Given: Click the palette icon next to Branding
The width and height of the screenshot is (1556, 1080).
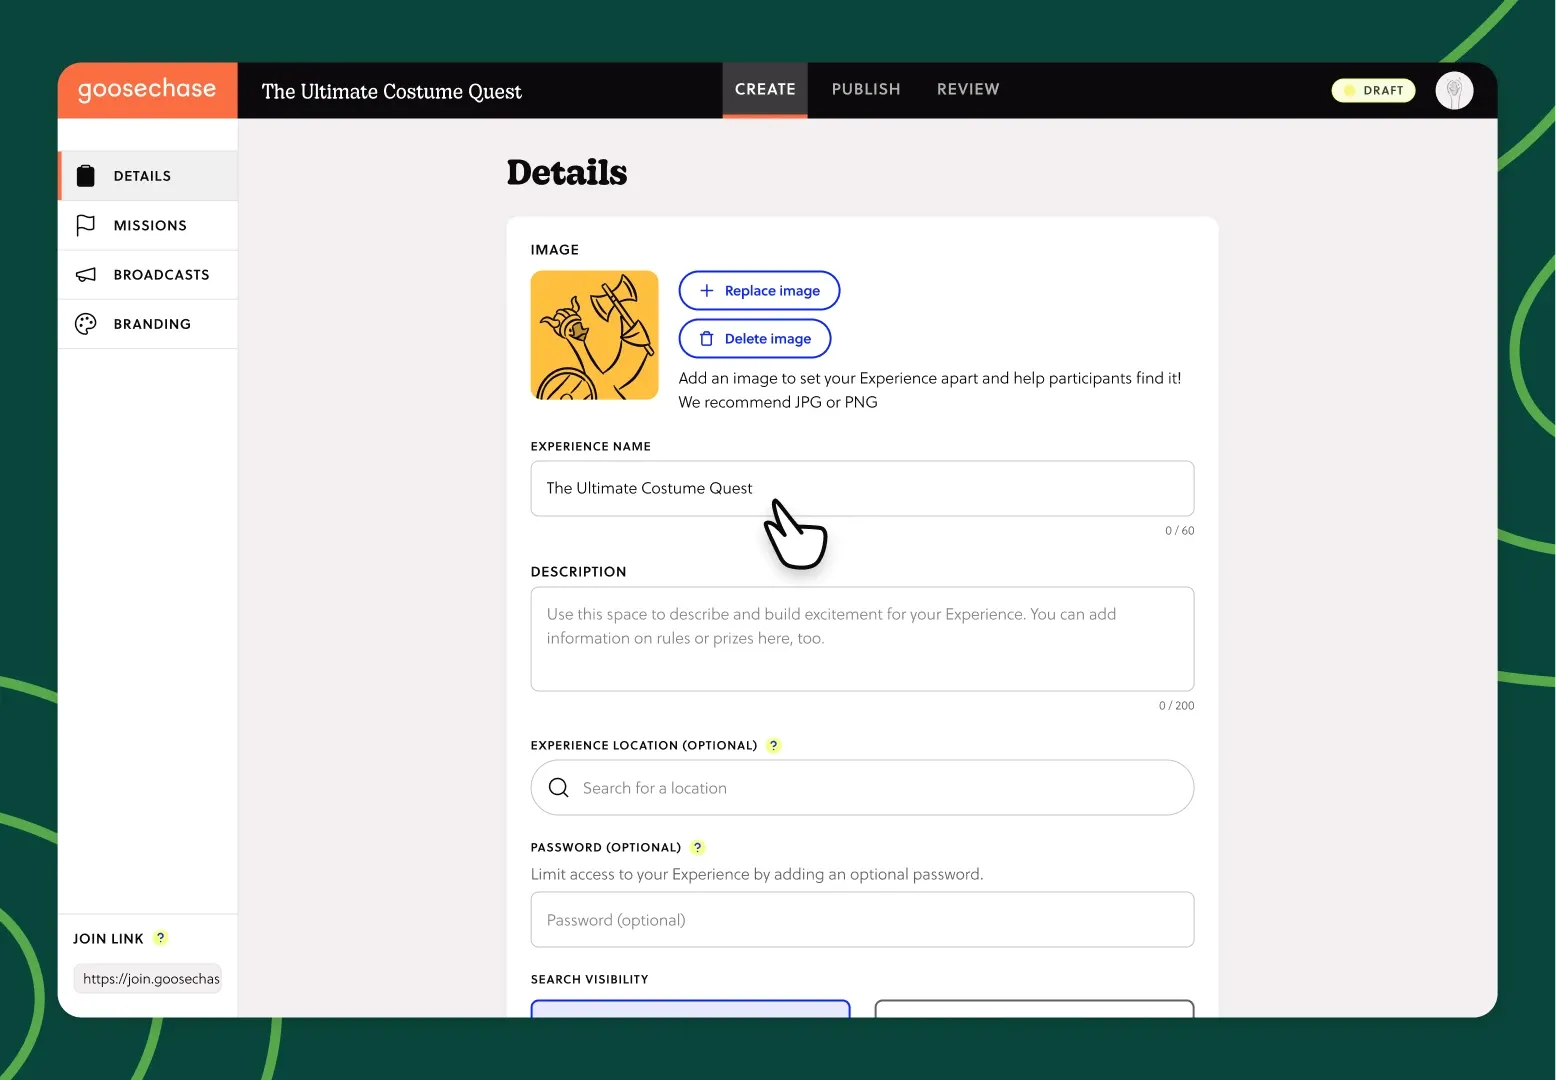Looking at the screenshot, I should point(86,324).
